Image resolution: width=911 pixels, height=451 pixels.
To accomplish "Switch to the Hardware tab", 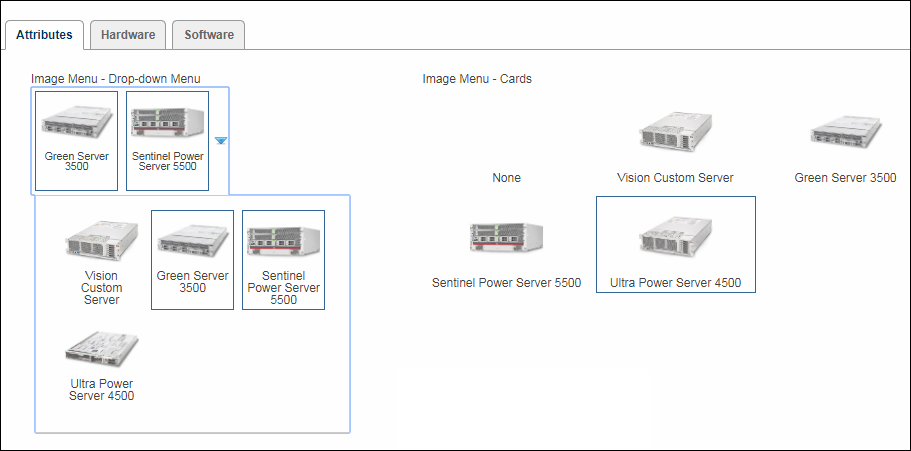I will click(x=128, y=35).
